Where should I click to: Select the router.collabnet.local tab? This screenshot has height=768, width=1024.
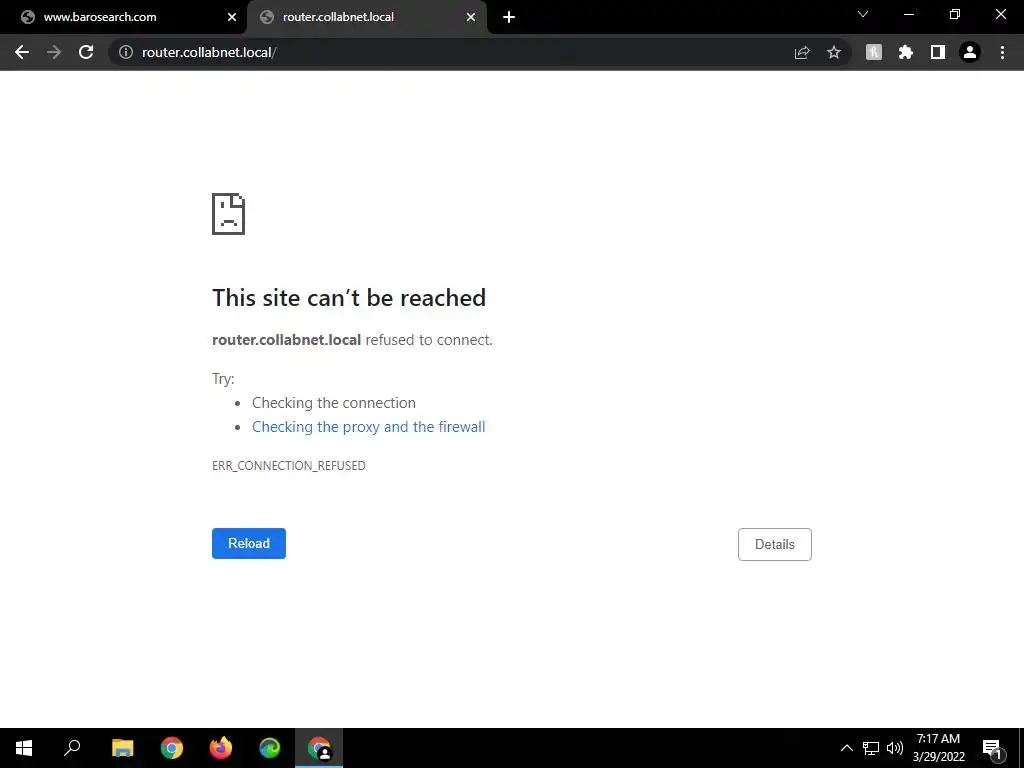(367, 17)
